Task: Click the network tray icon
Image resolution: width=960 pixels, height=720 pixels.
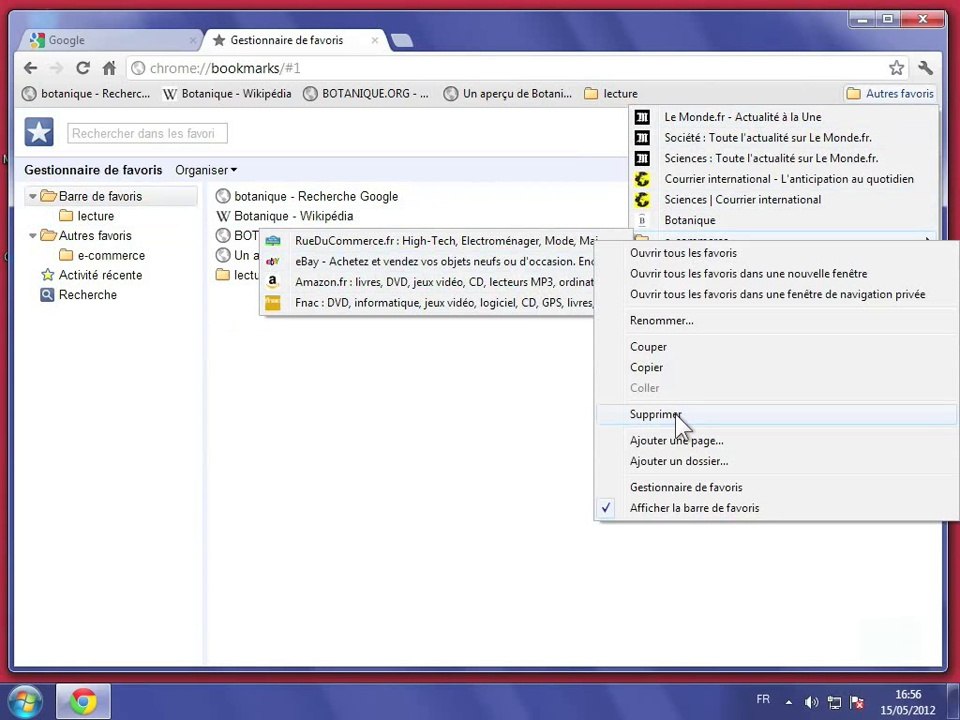Action: [834, 702]
